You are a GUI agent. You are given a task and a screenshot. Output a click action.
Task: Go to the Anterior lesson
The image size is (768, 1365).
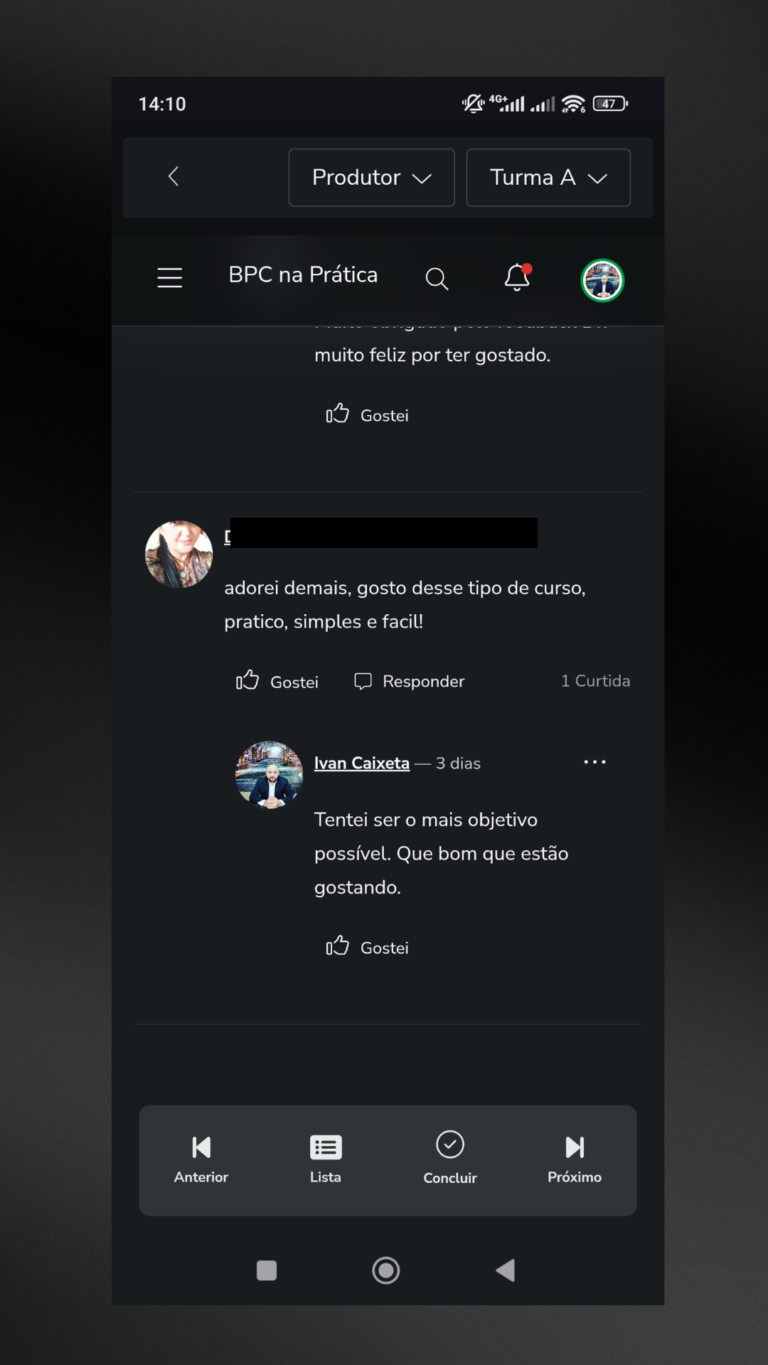click(201, 1159)
